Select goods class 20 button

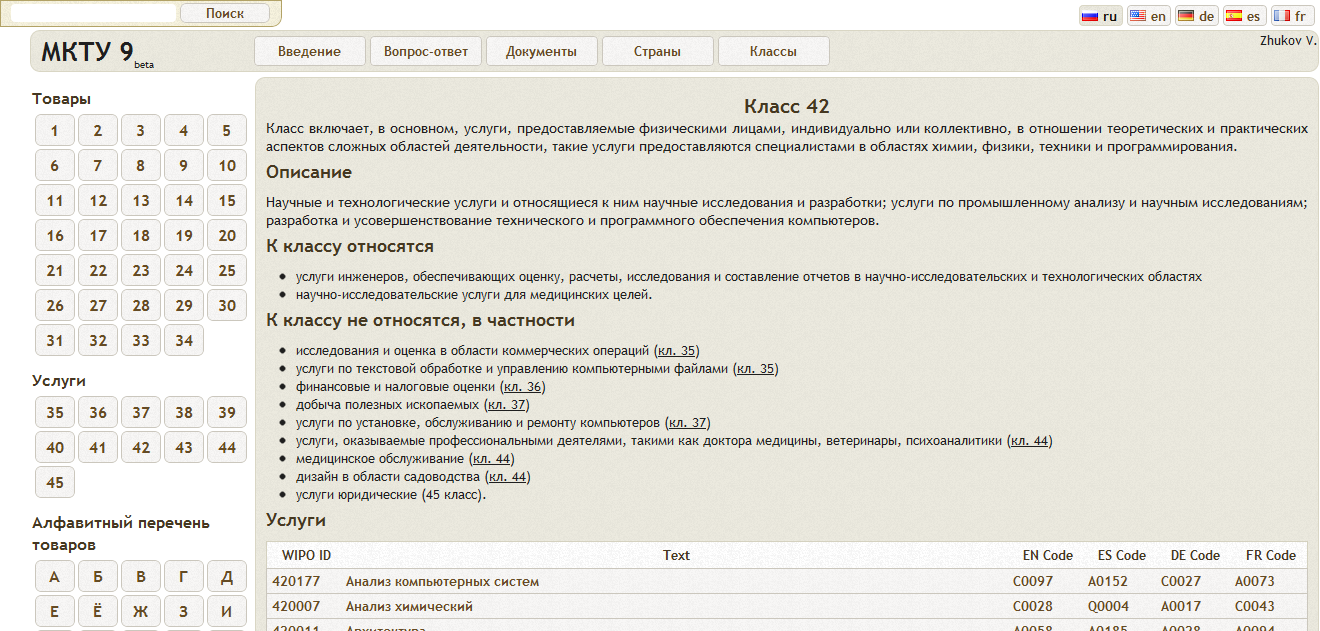click(227, 235)
